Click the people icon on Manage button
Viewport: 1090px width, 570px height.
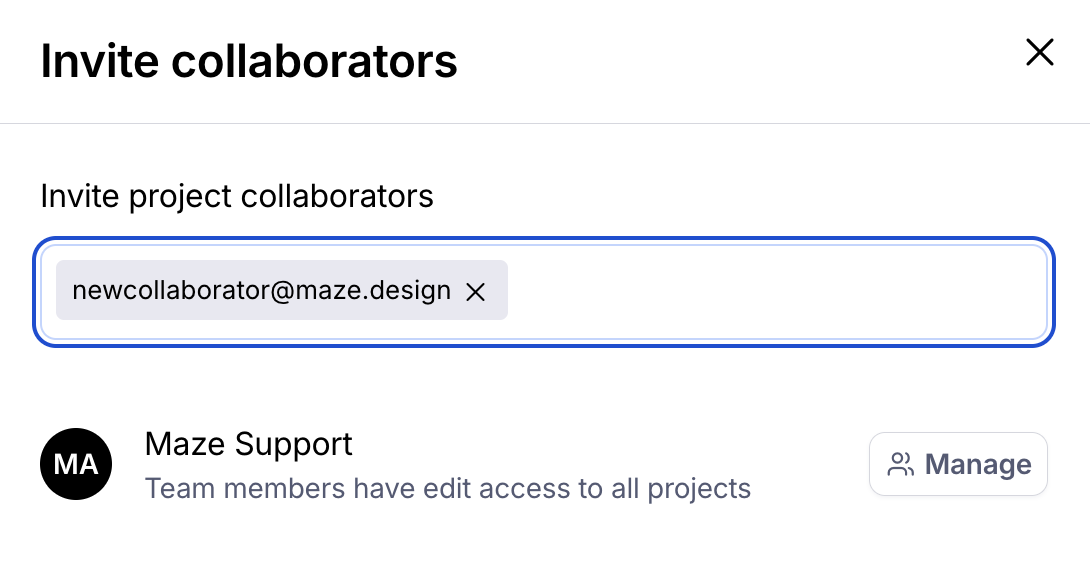pyautogui.click(x=901, y=464)
